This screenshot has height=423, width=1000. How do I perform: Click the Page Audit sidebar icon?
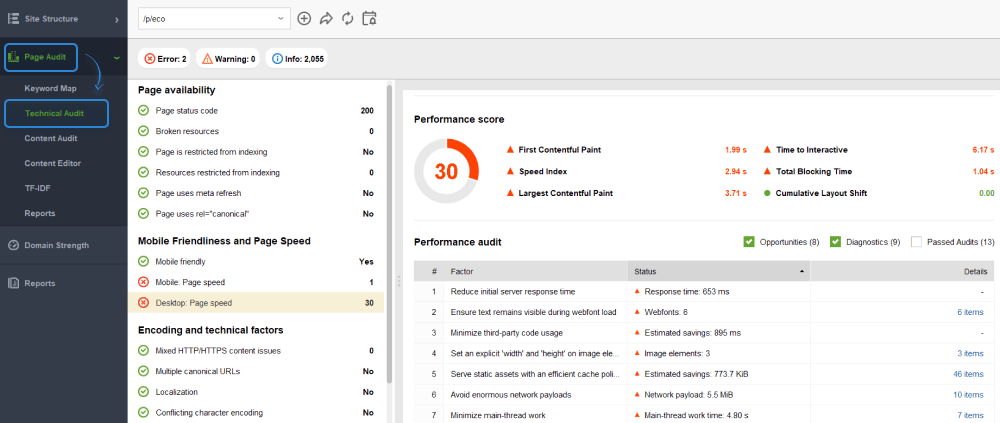click(13, 57)
